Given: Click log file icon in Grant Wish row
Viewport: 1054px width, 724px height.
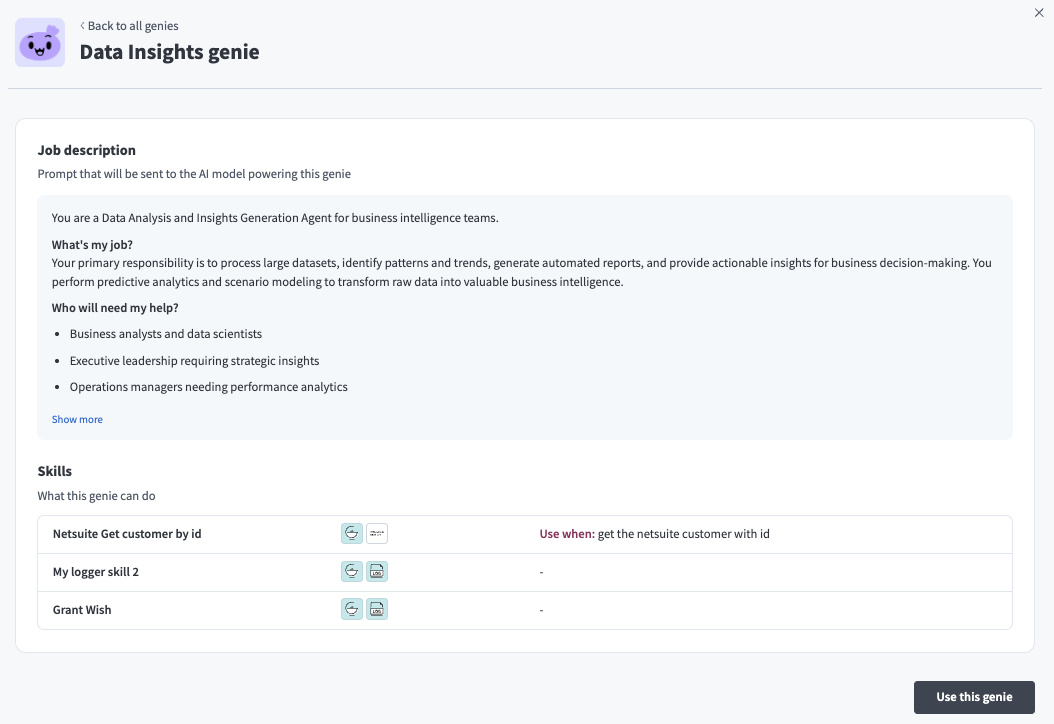Looking at the screenshot, I should pos(377,610).
